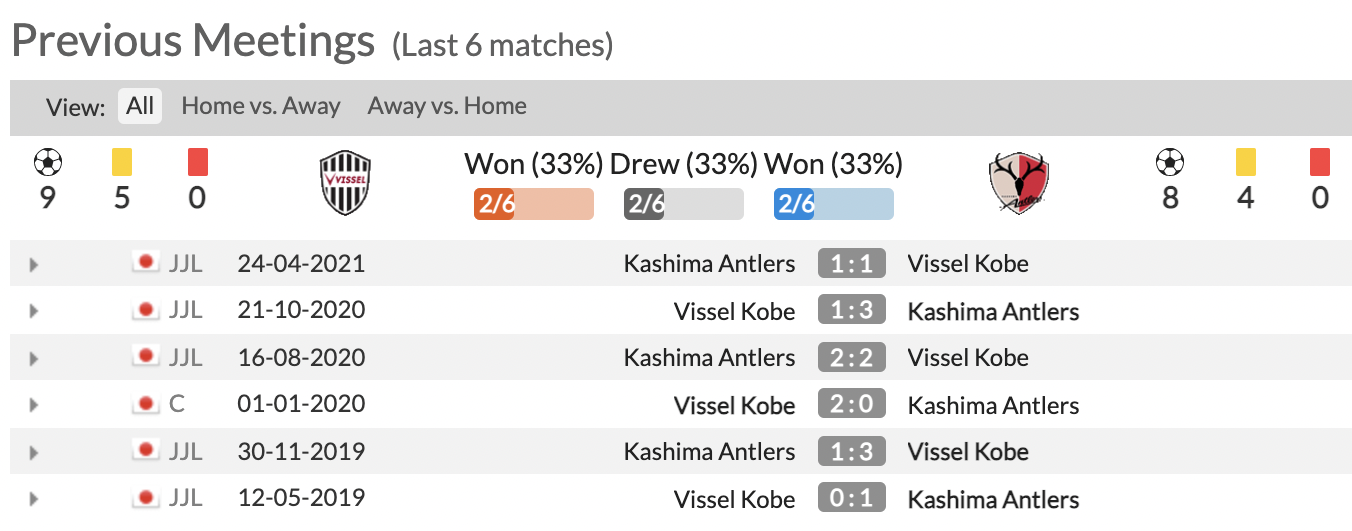Click the right yellow card icon

point(1245,162)
